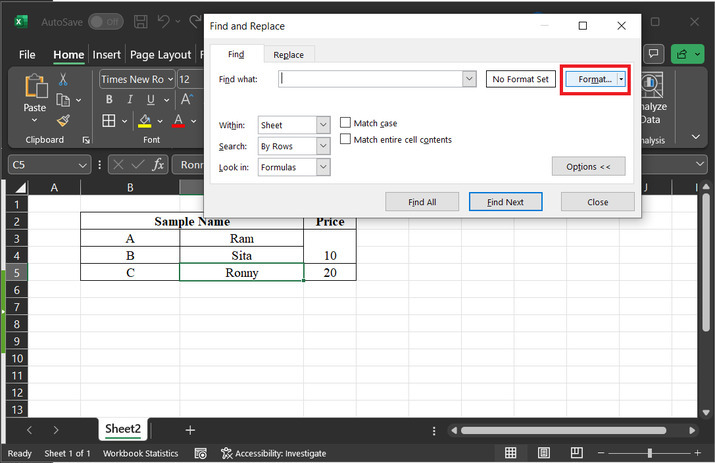Image resolution: width=715 pixels, height=463 pixels.
Task: Click the Insert Function fx icon
Action: 158,165
